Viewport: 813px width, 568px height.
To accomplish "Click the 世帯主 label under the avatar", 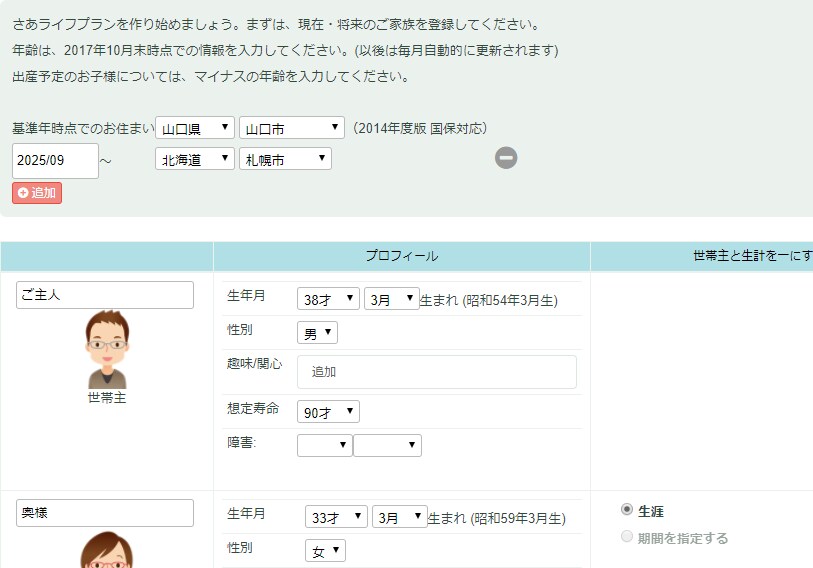I will coord(107,398).
